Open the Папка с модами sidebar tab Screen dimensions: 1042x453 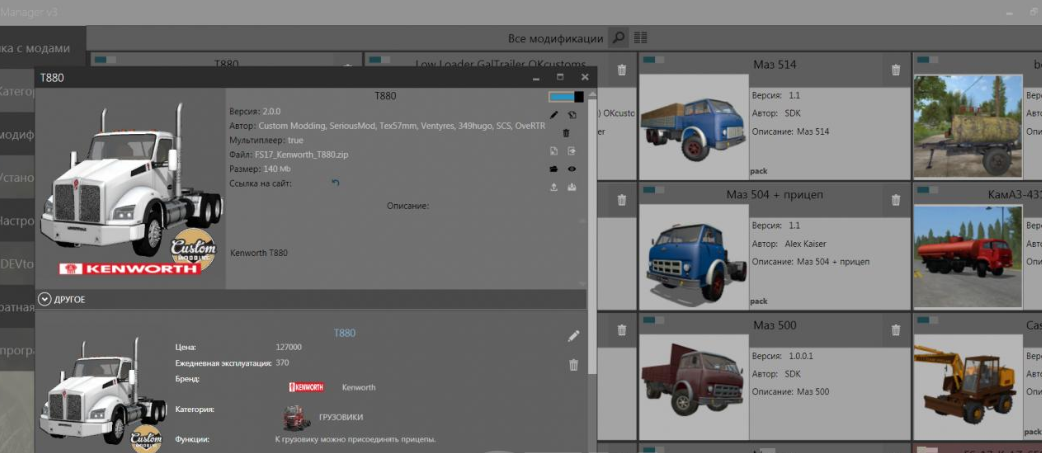38,48
